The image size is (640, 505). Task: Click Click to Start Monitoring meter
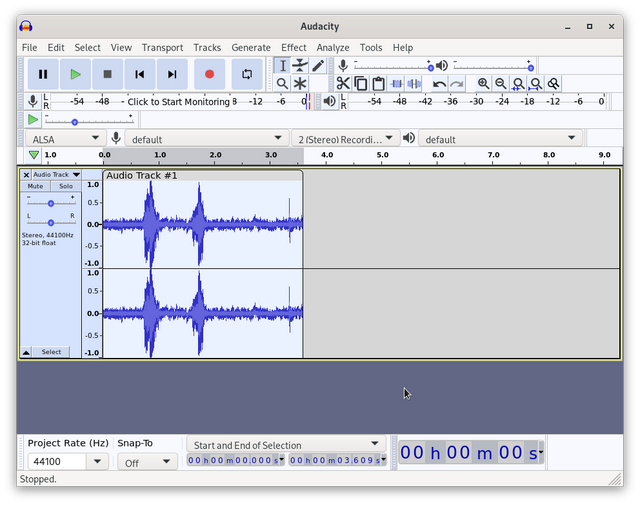click(179, 102)
